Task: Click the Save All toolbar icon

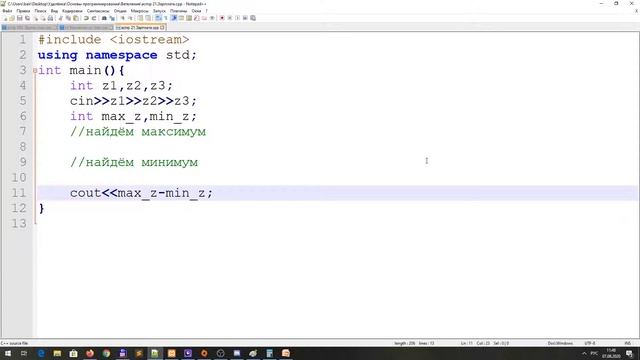Action: click(x=27, y=18)
